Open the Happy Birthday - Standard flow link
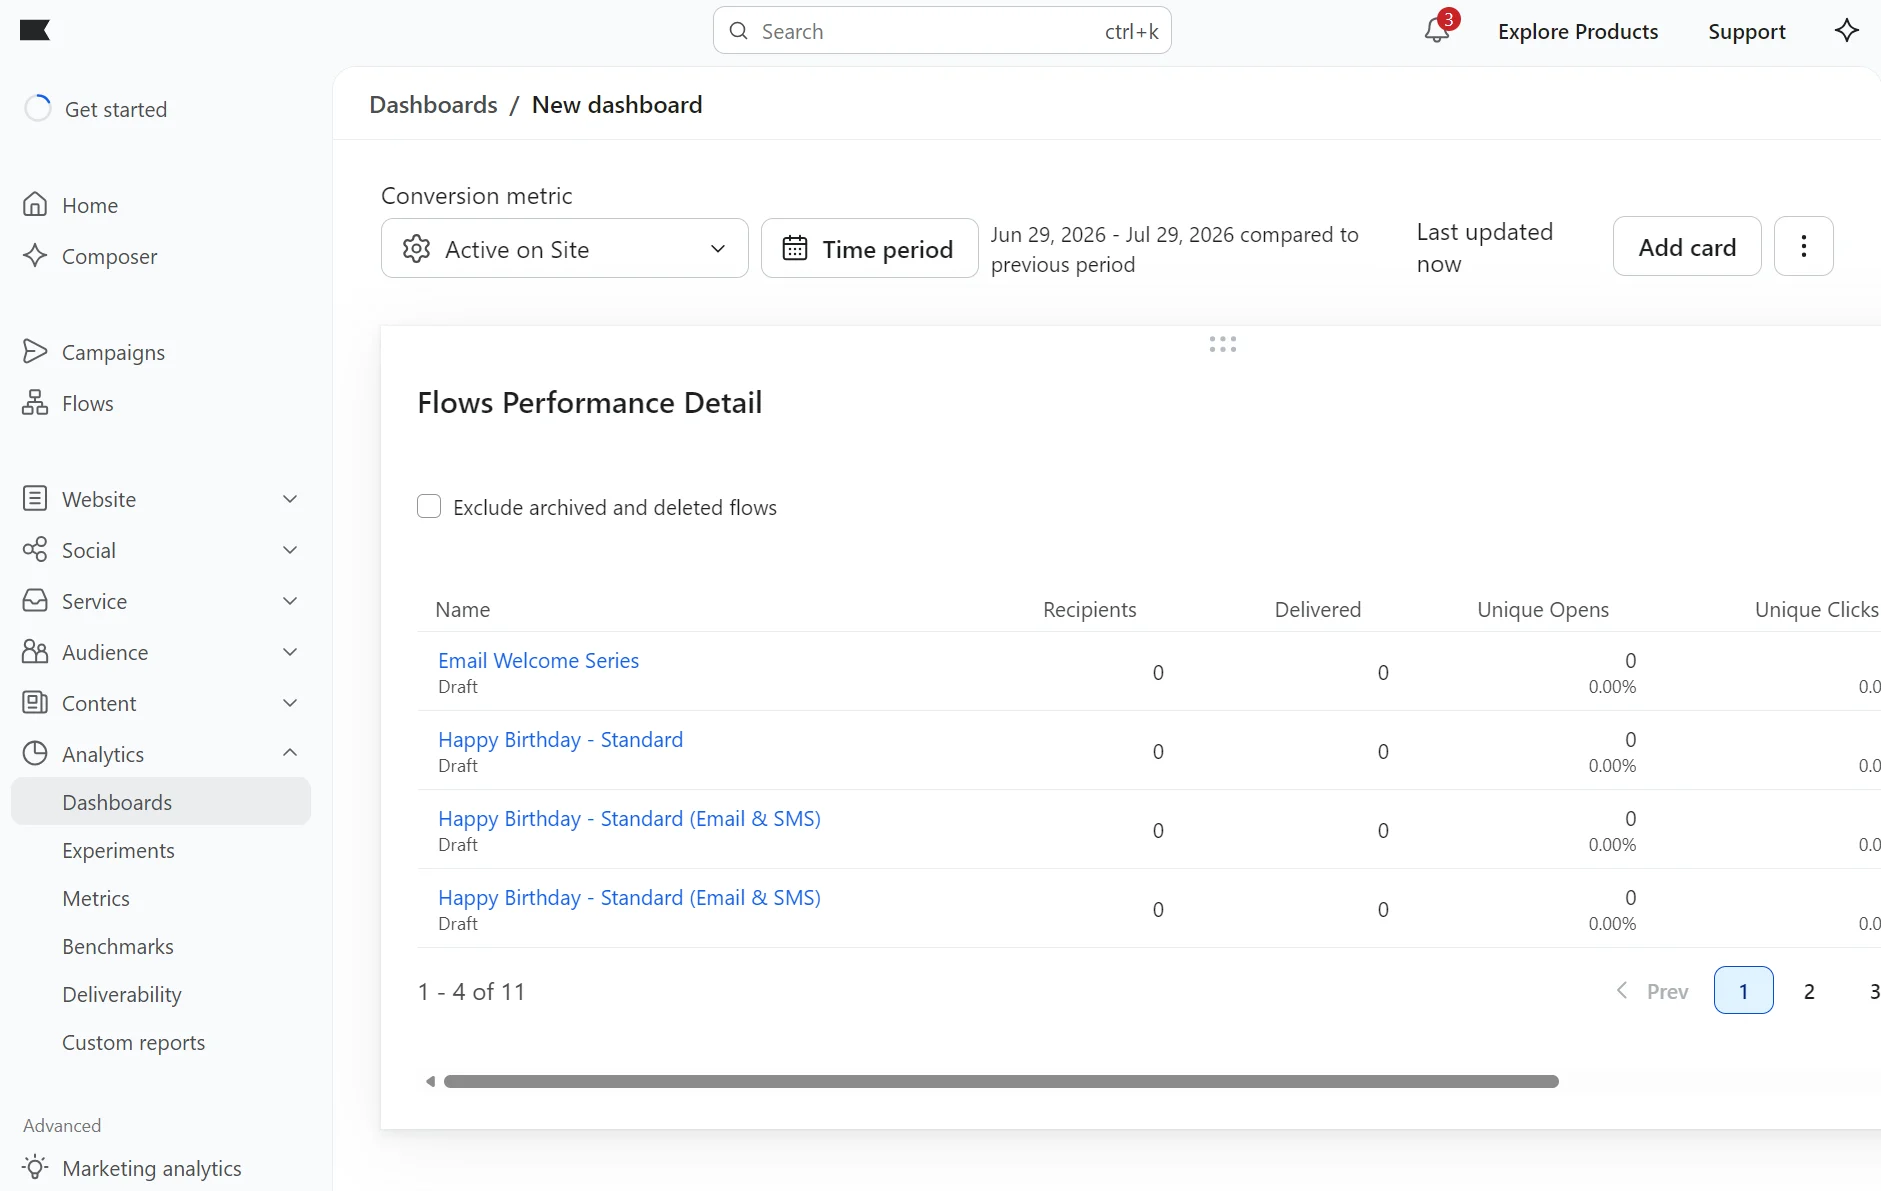Image resolution: width=1881 pixels, height=1191 pixels. point(560,739)
